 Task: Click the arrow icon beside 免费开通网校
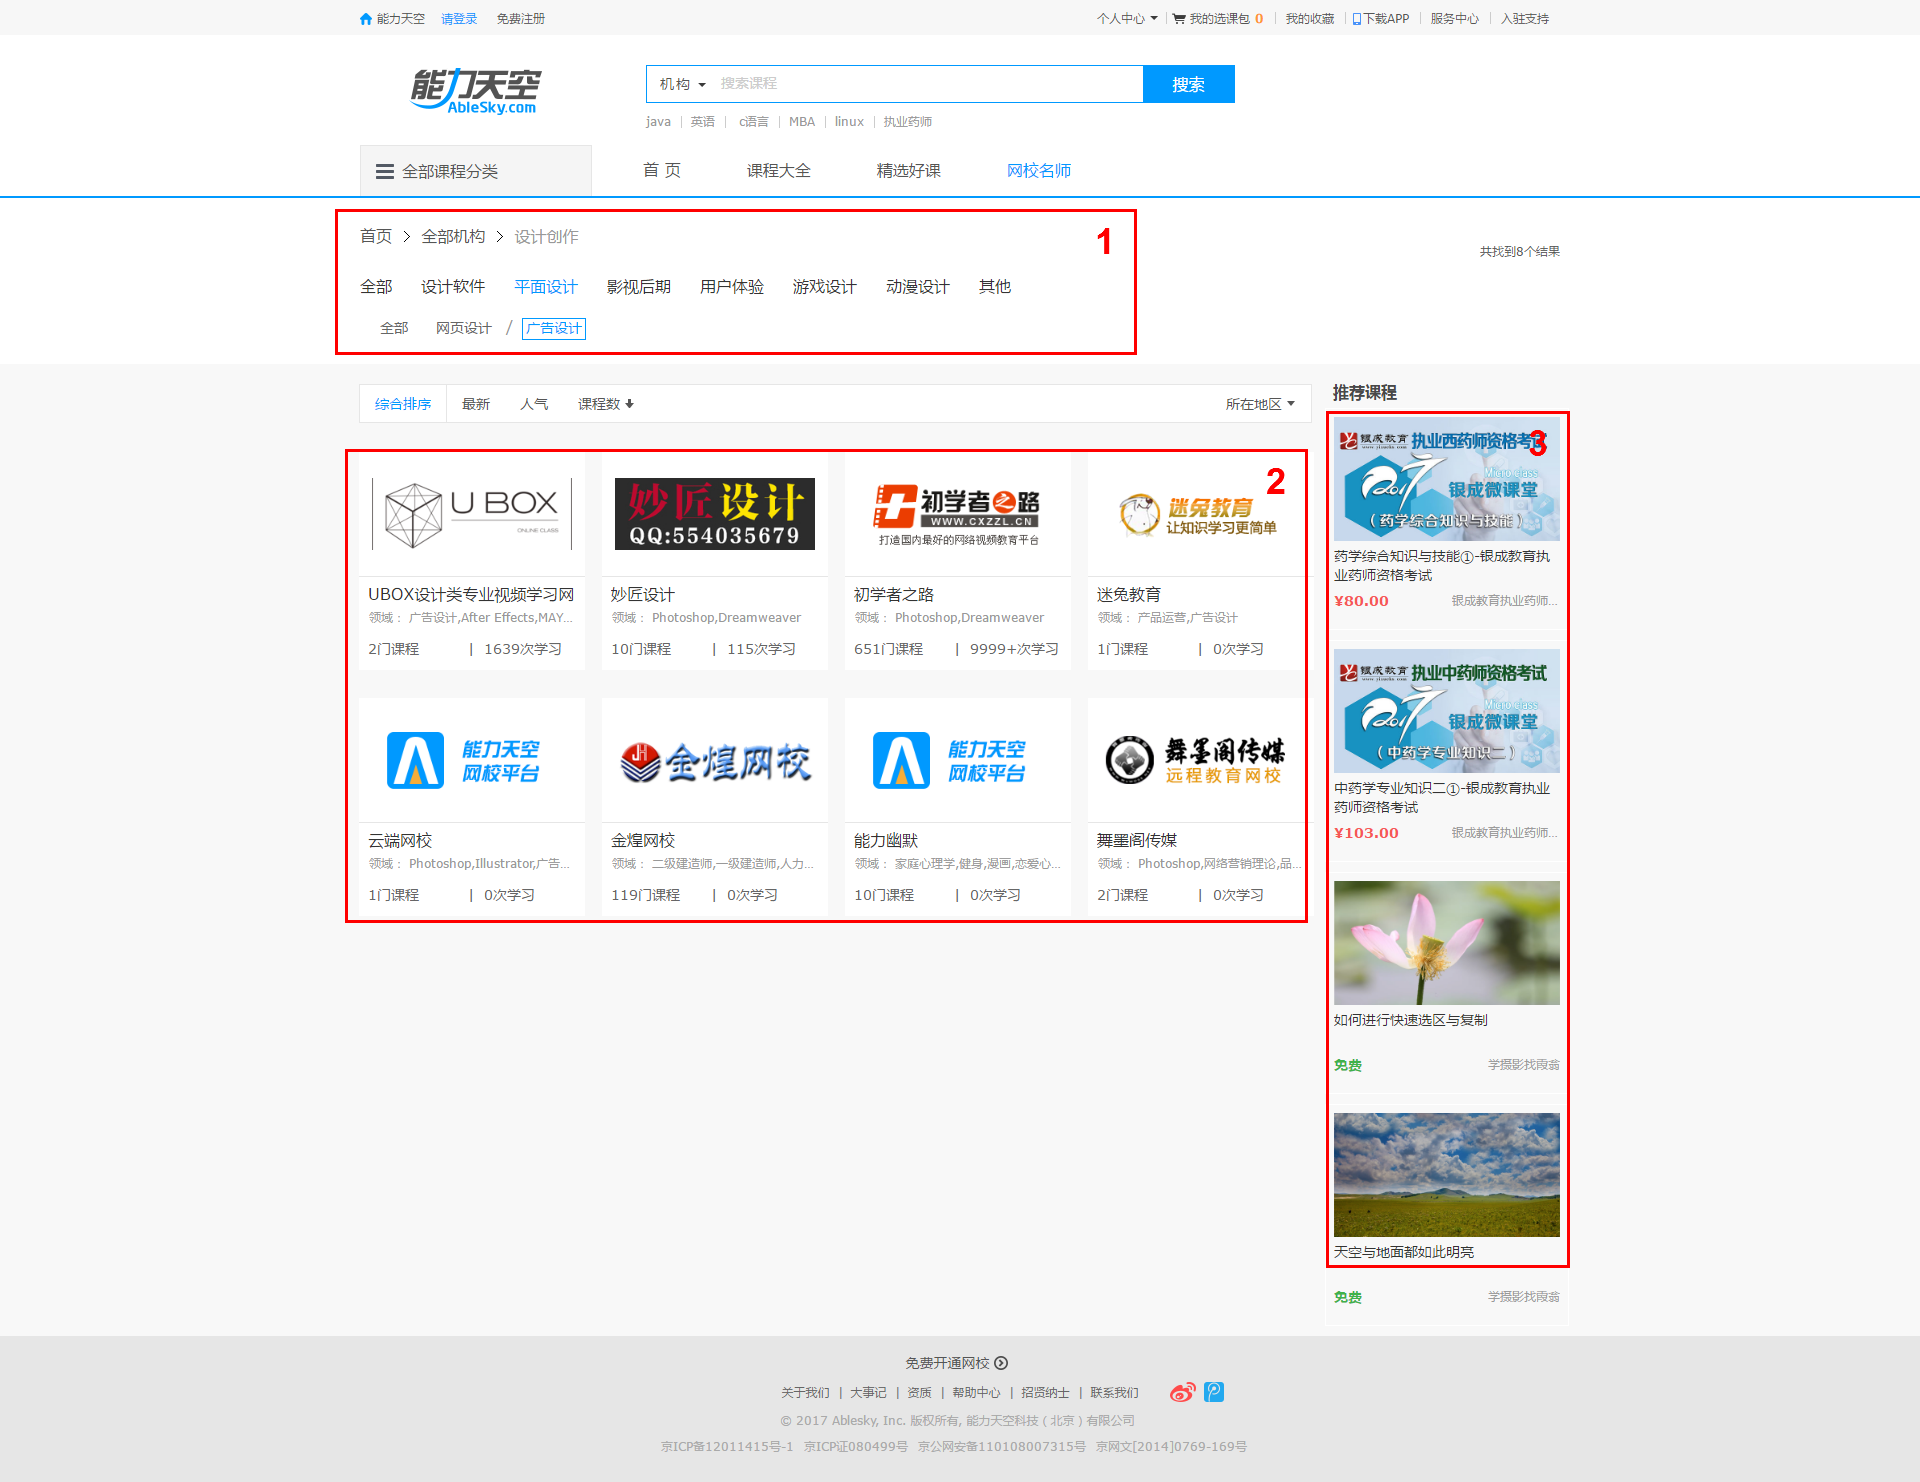[x=1001, y=1363]
